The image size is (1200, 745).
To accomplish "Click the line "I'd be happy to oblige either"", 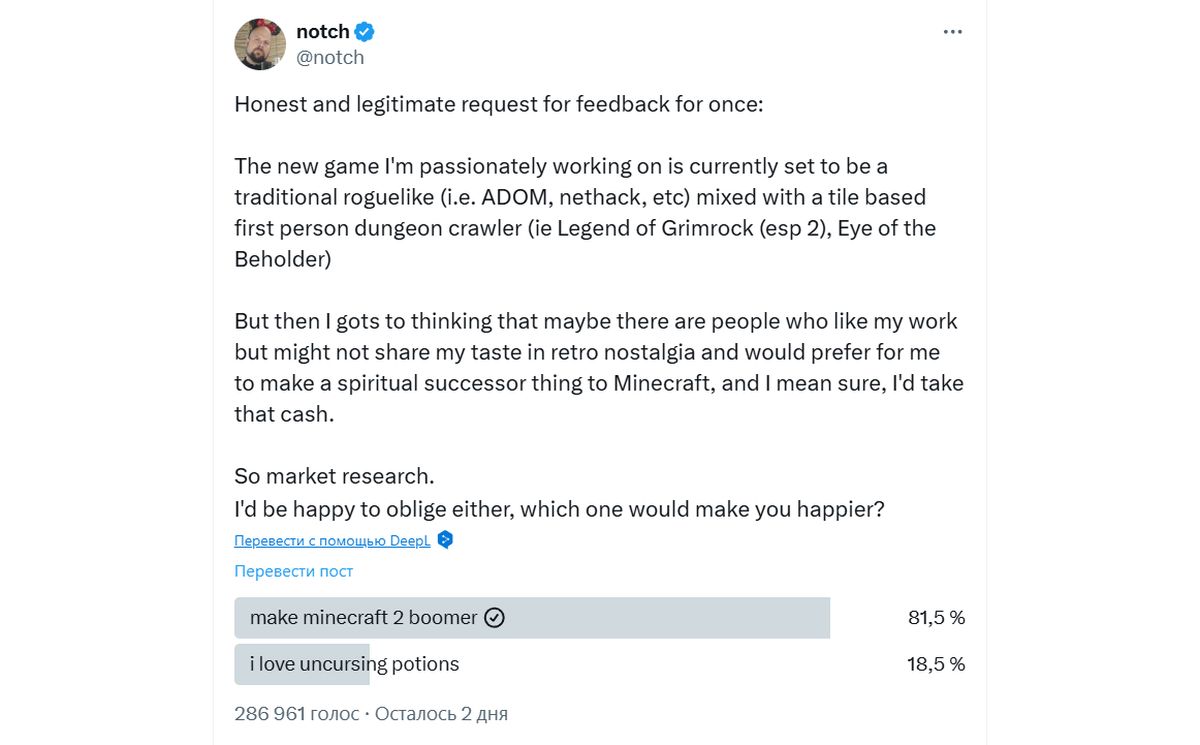I will 559,509.
